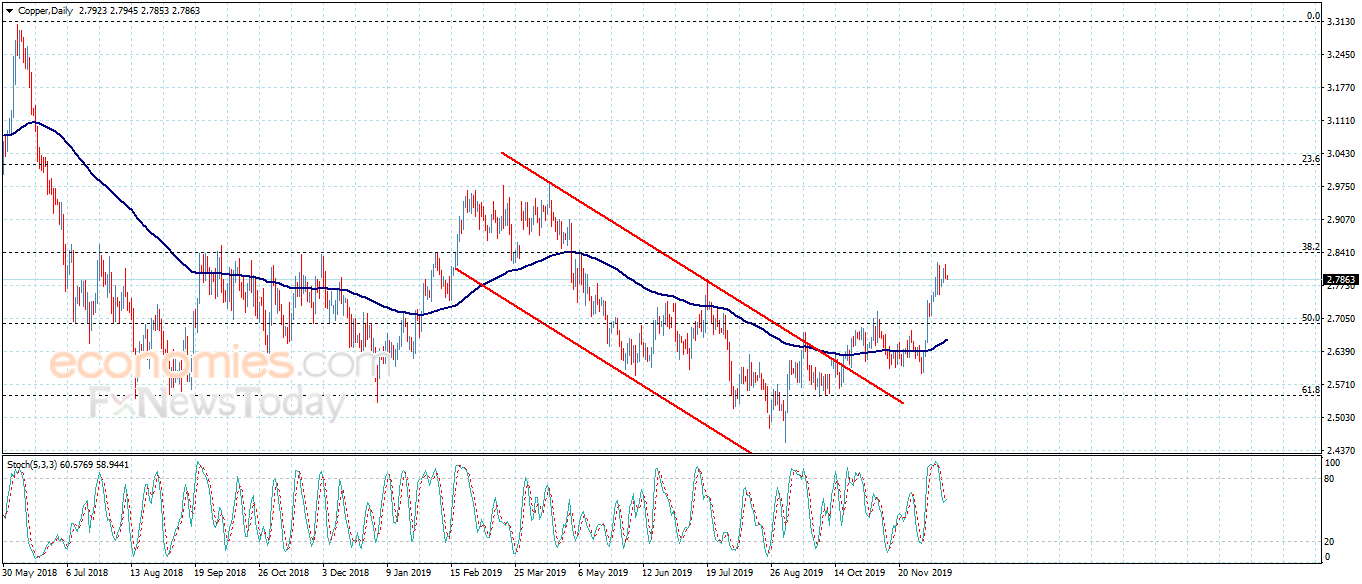Screen dimensions: 1362x584
Task: Click the 2.7923 open price value
Action: (x=93, y=9)
